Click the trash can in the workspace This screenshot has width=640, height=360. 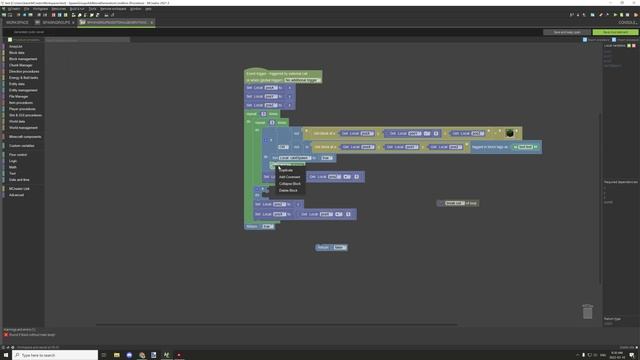tap(587, 312)
